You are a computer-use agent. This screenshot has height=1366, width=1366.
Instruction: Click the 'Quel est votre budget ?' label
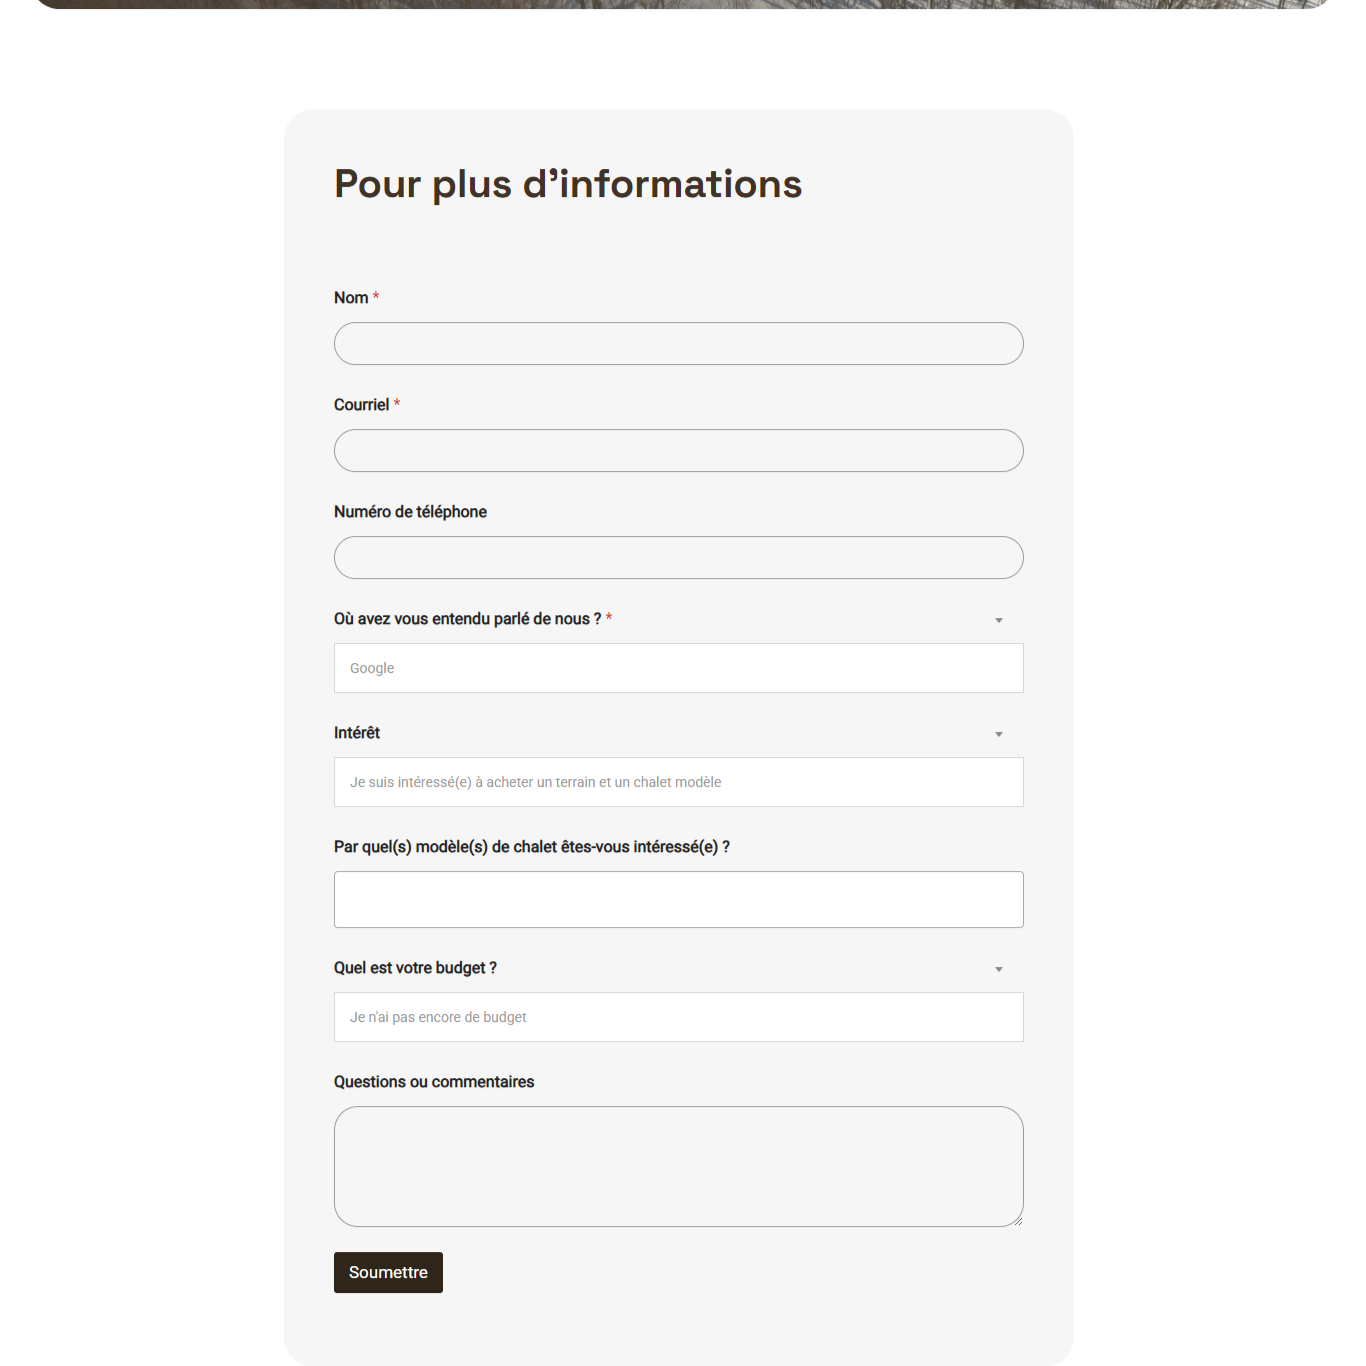[x=415, y=968]
